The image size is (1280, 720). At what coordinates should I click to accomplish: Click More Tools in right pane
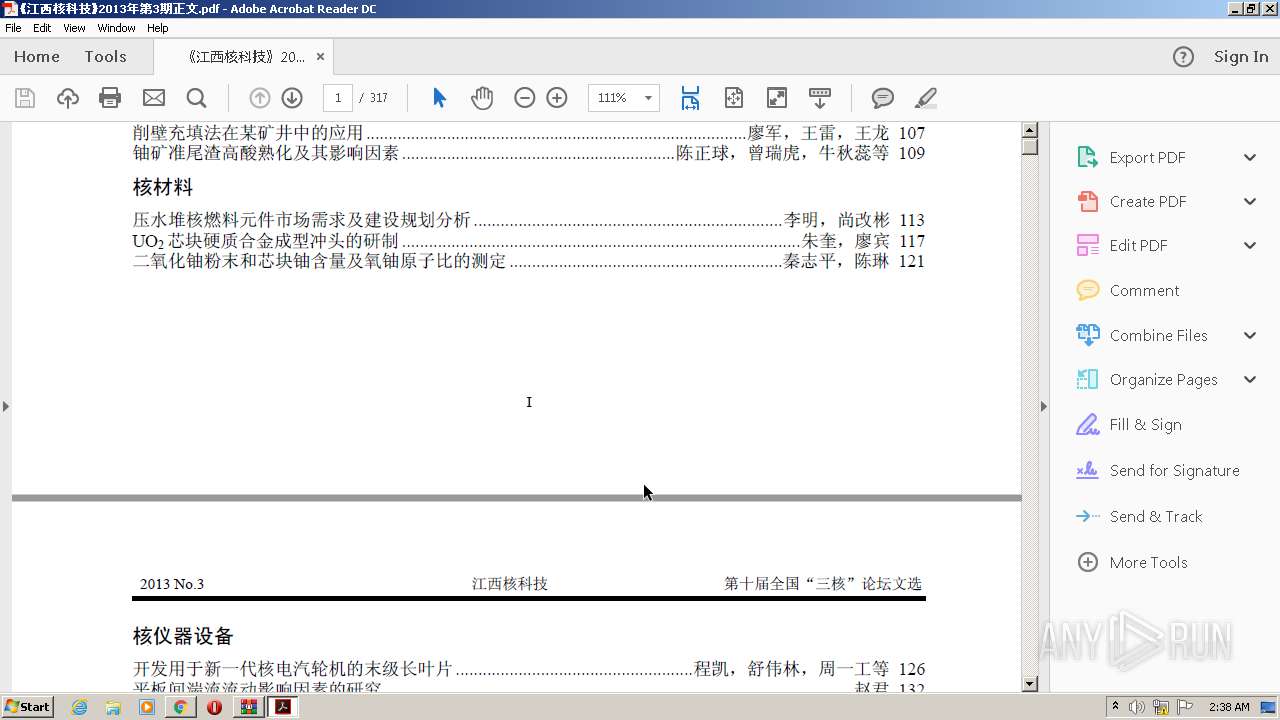point(1148,562)
